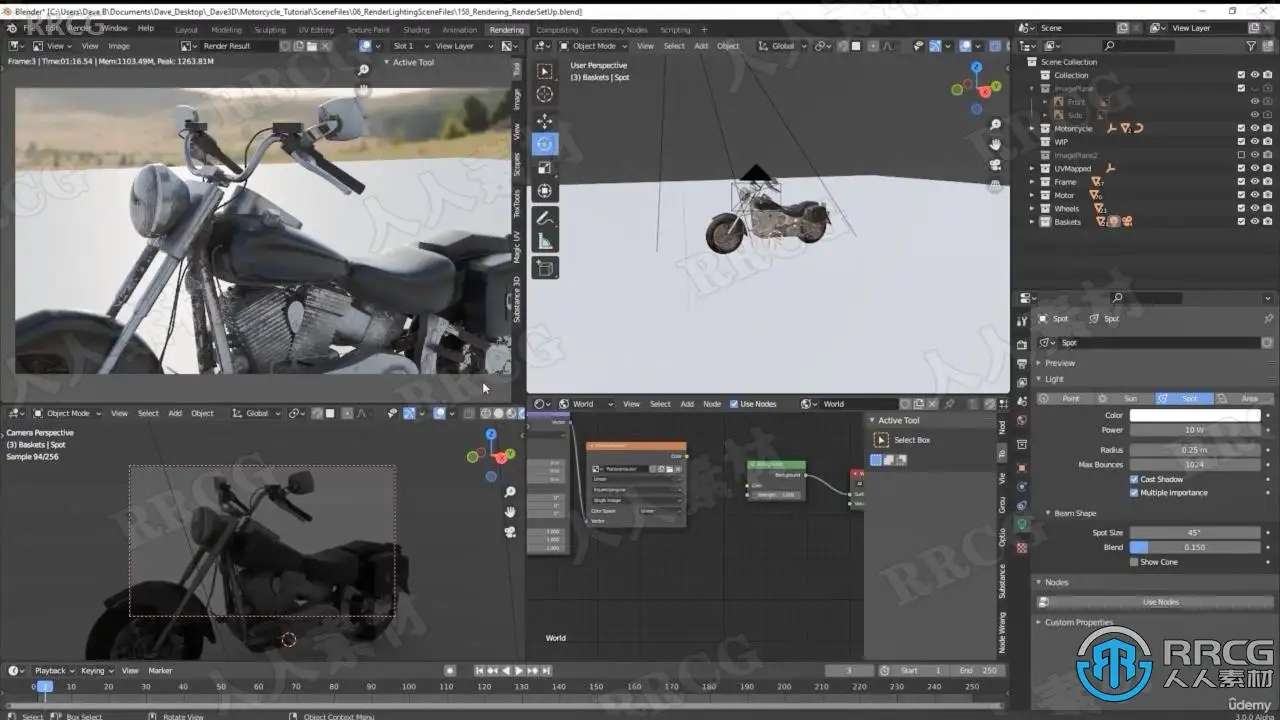Screen dimensions: 1280x720
Task: Select the Move tool in viewport toolbar
Action: click(x=544, y=121)
